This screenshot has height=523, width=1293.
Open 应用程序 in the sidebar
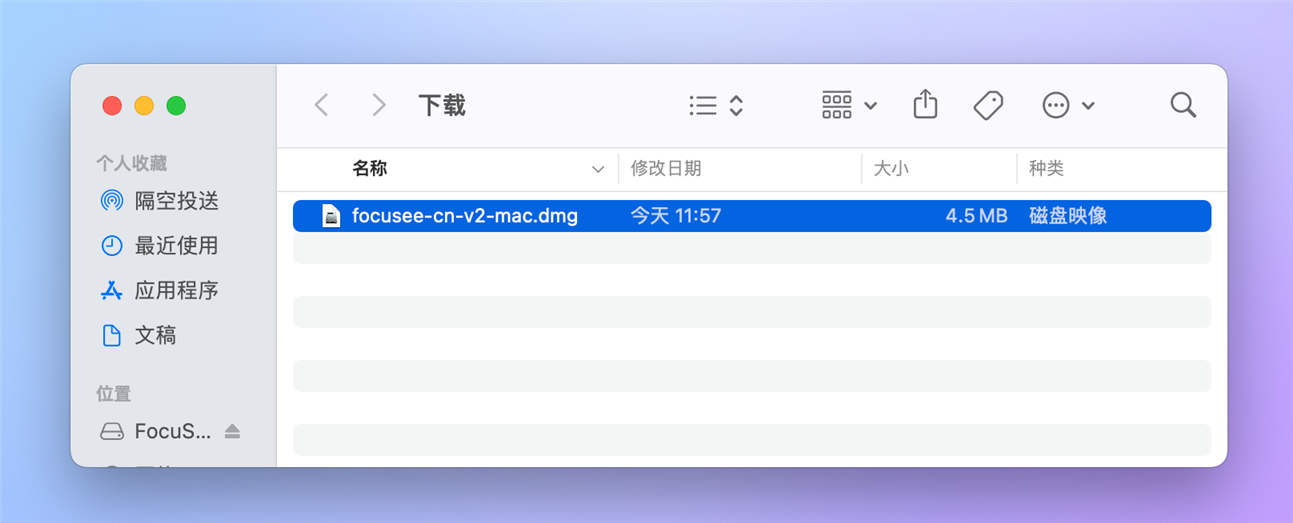160,291
